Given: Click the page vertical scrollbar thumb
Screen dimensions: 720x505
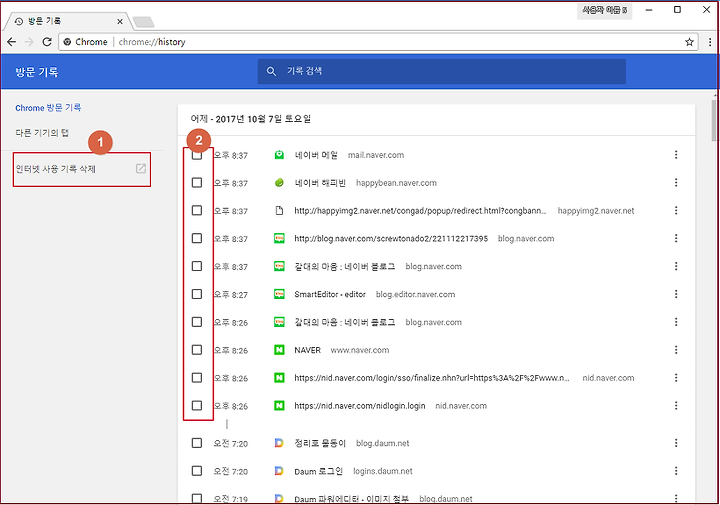Looking at the screenshot, I should (714, 120).
